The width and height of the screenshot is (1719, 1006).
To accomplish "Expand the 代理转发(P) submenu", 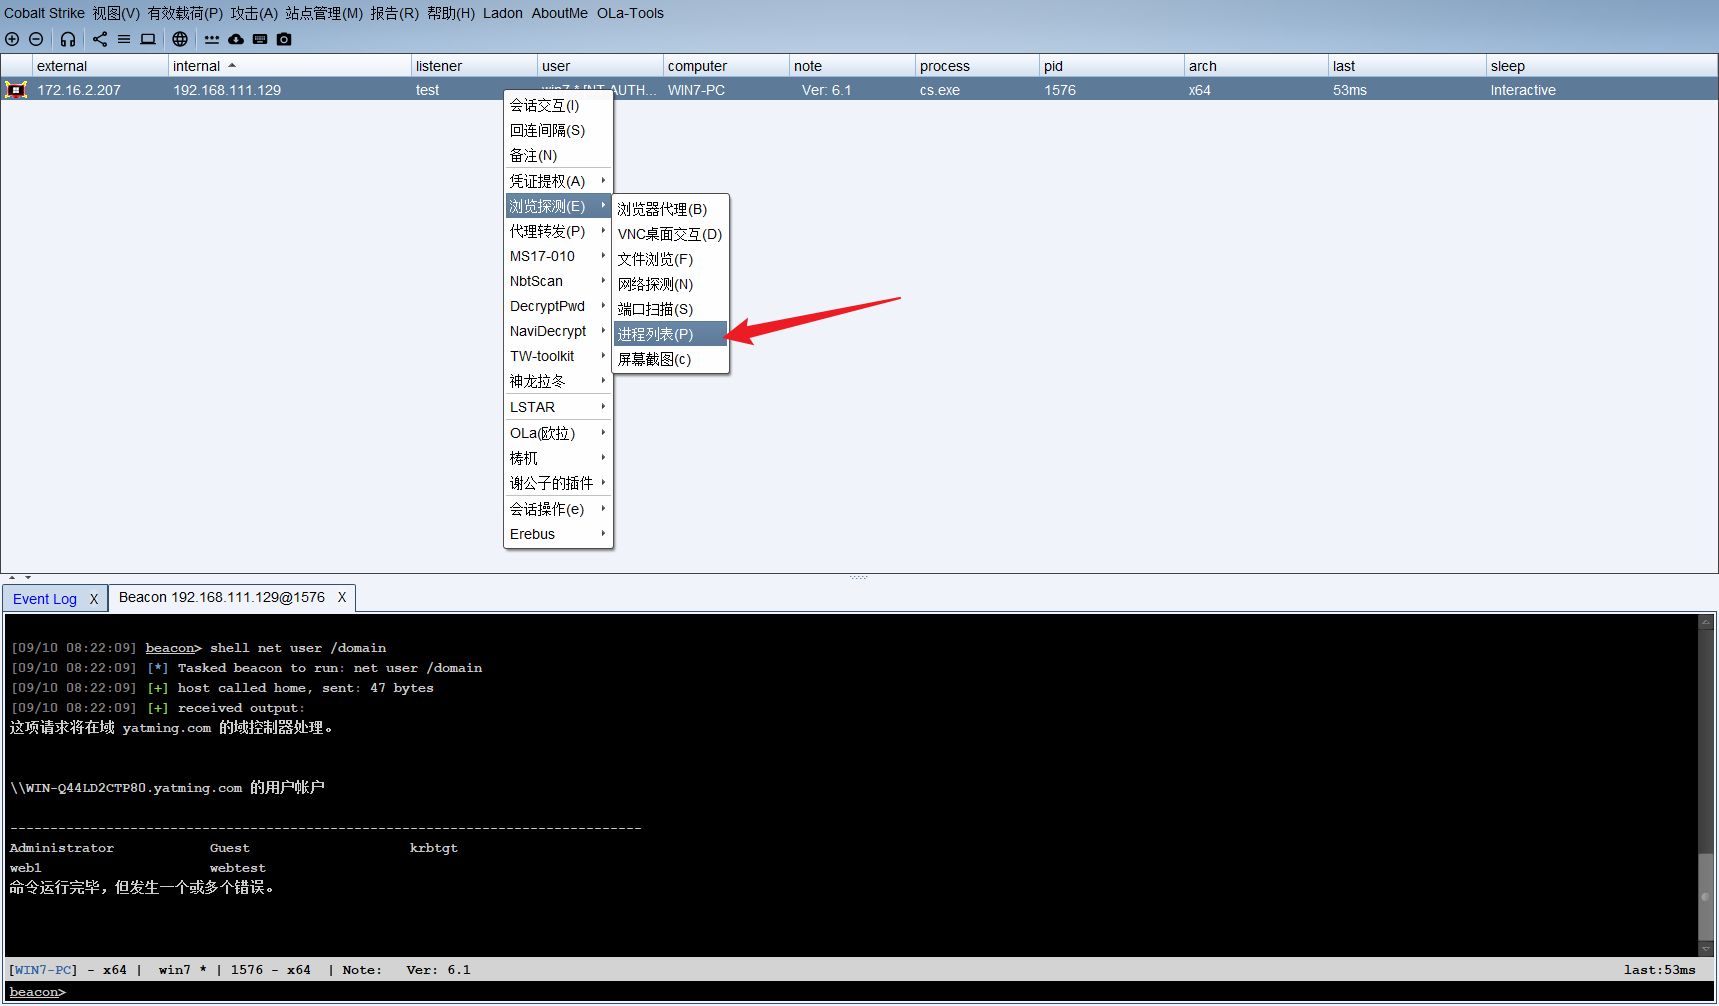I will click(x=558, y=231).
